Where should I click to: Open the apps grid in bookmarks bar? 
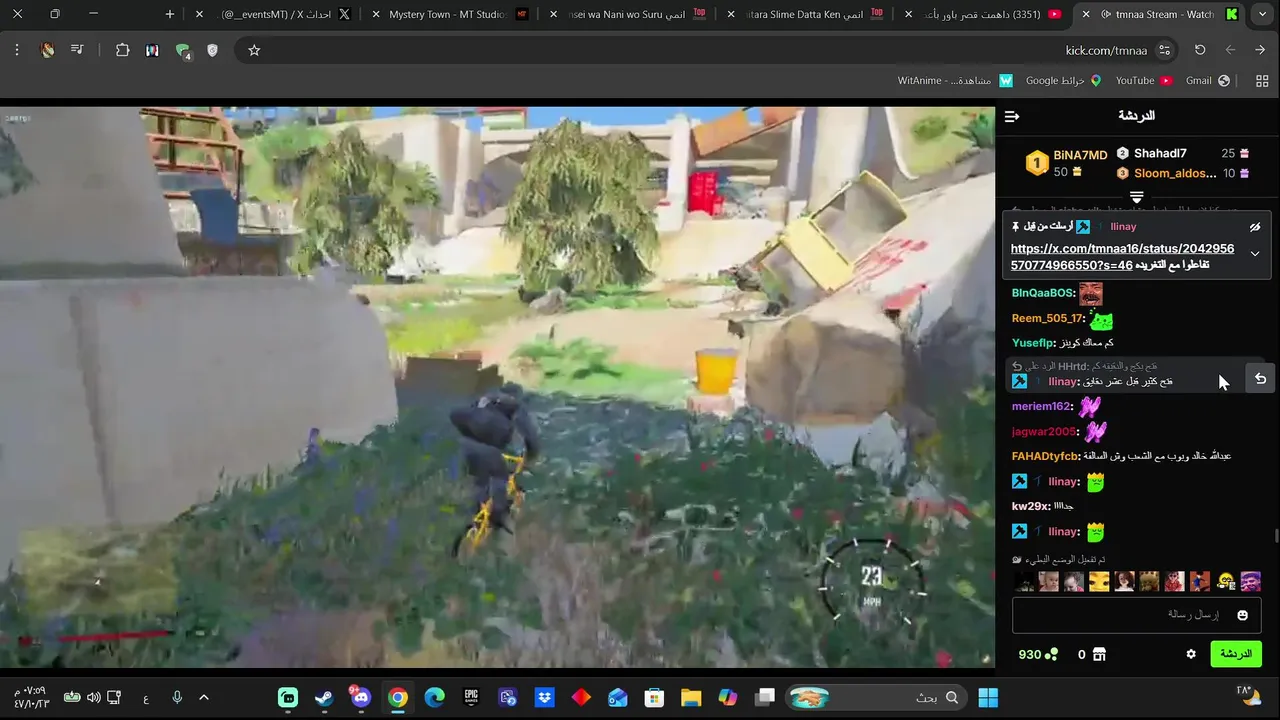pos(1261,80)
